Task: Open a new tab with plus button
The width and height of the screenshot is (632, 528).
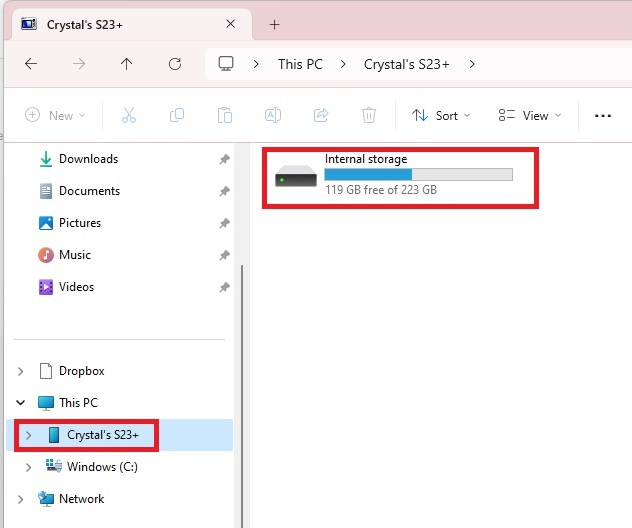Action: (275, 24)
